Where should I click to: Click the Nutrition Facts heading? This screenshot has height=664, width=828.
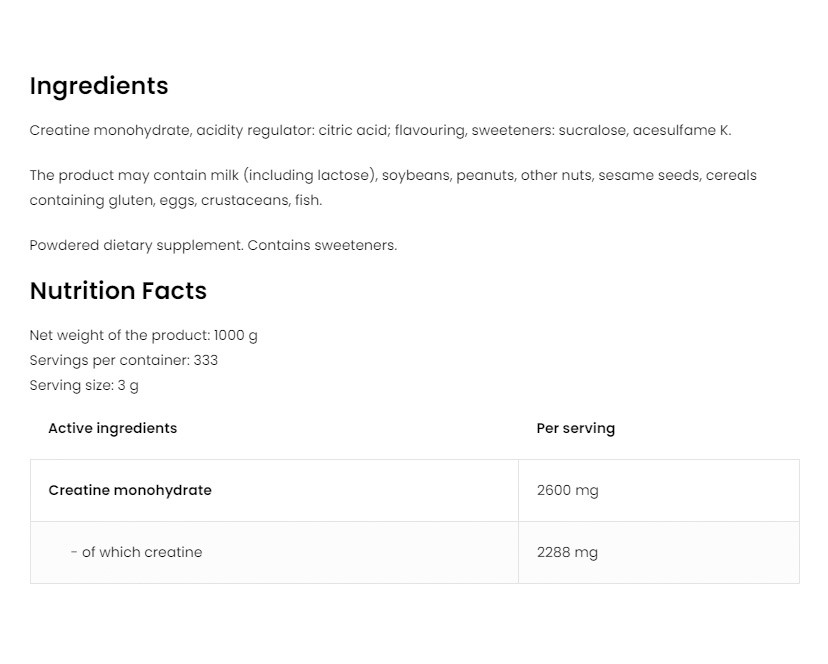(118, 291)
